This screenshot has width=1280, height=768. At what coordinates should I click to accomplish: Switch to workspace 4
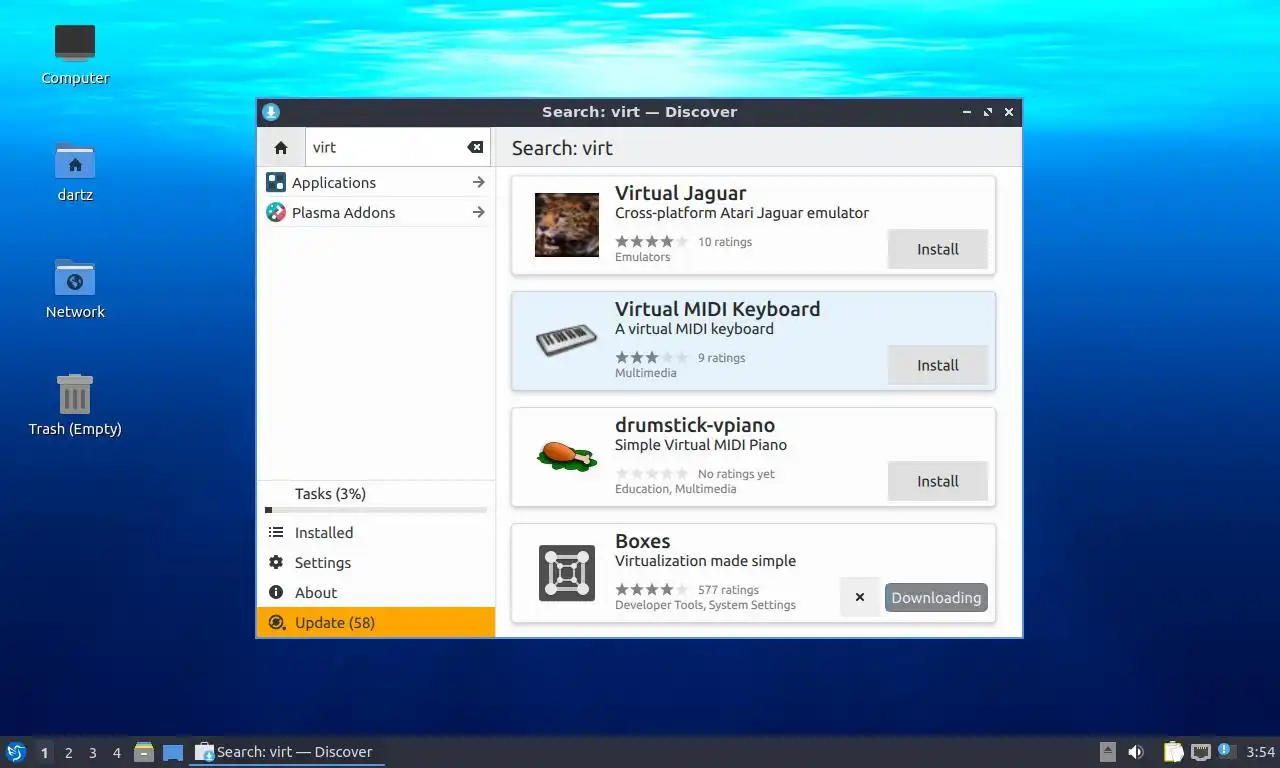116,752
